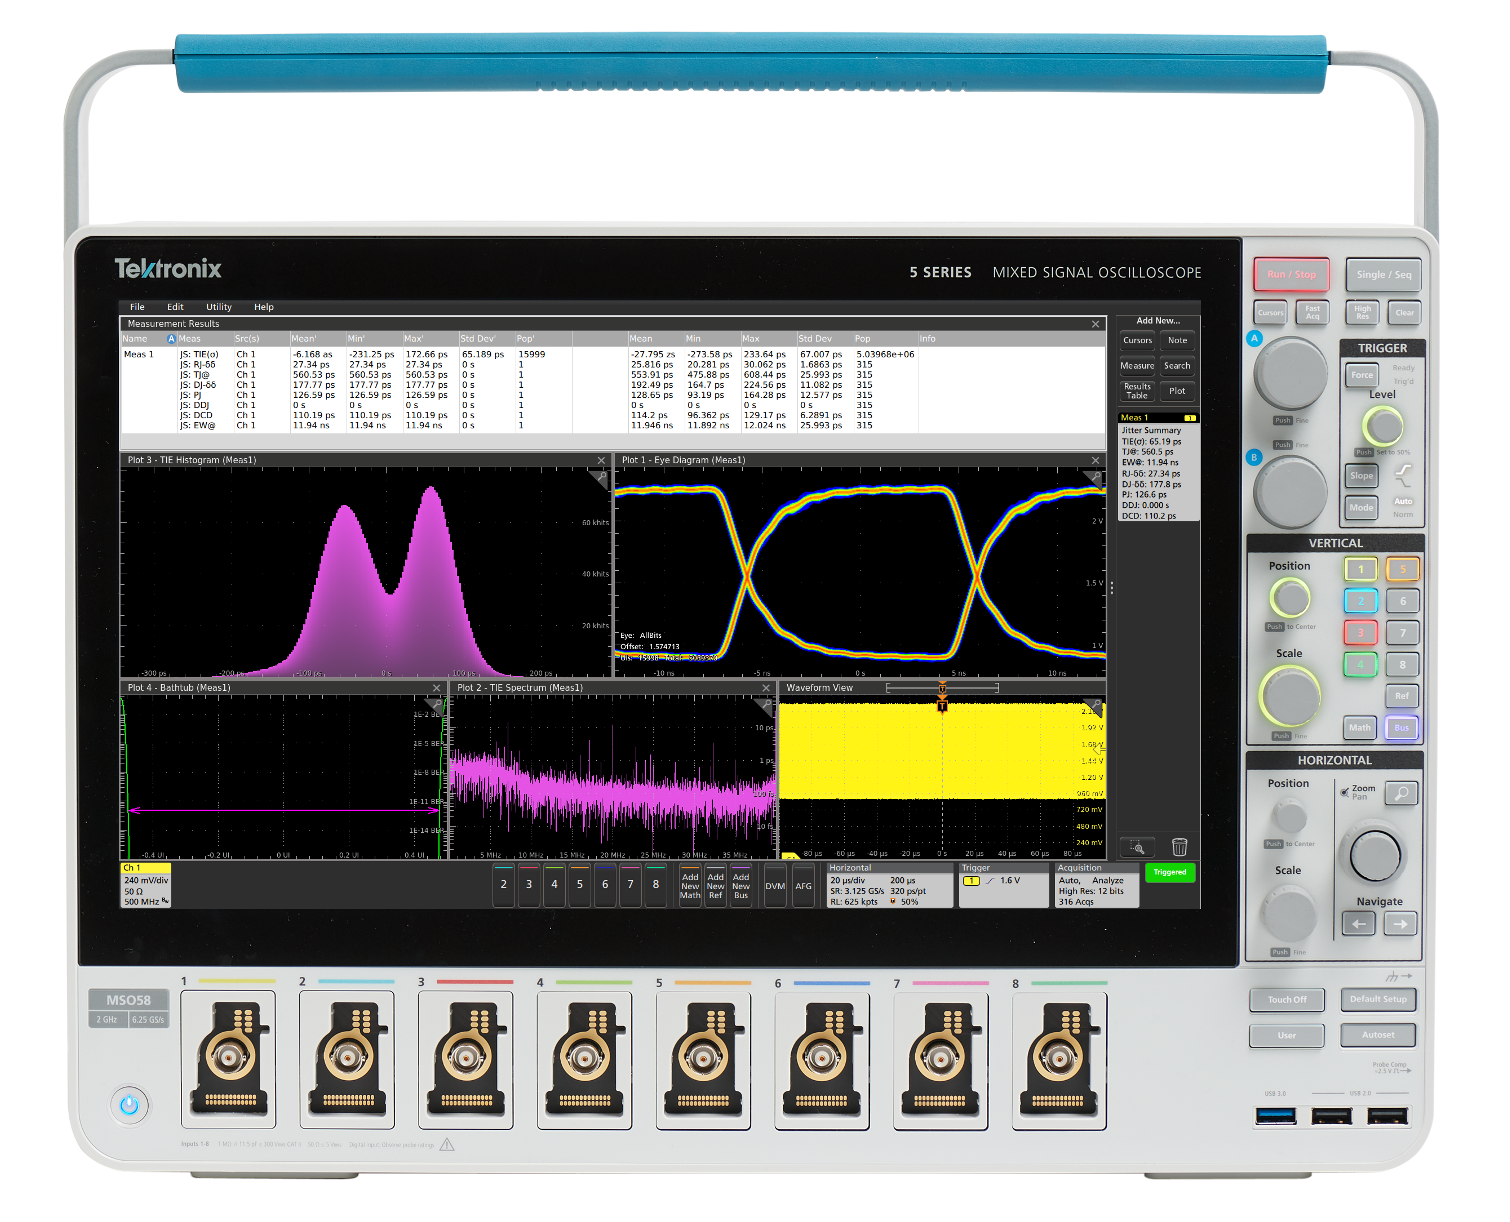Push the vertical Math button

click(x=1360, y=728)
